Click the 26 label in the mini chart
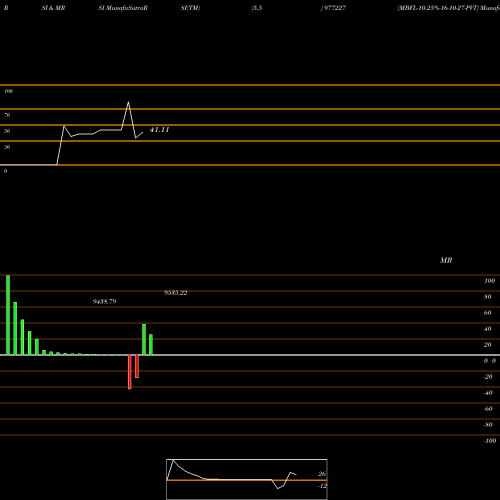500x500 pixels. point(322,474)
